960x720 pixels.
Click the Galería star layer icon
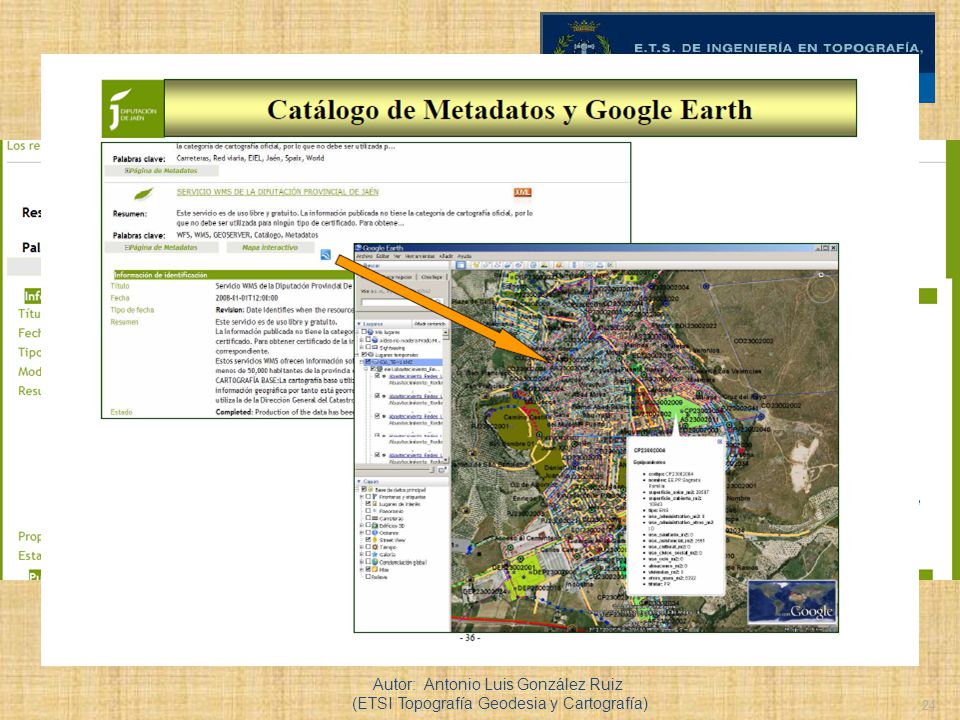pyautogui.click(x=375, y=554)
